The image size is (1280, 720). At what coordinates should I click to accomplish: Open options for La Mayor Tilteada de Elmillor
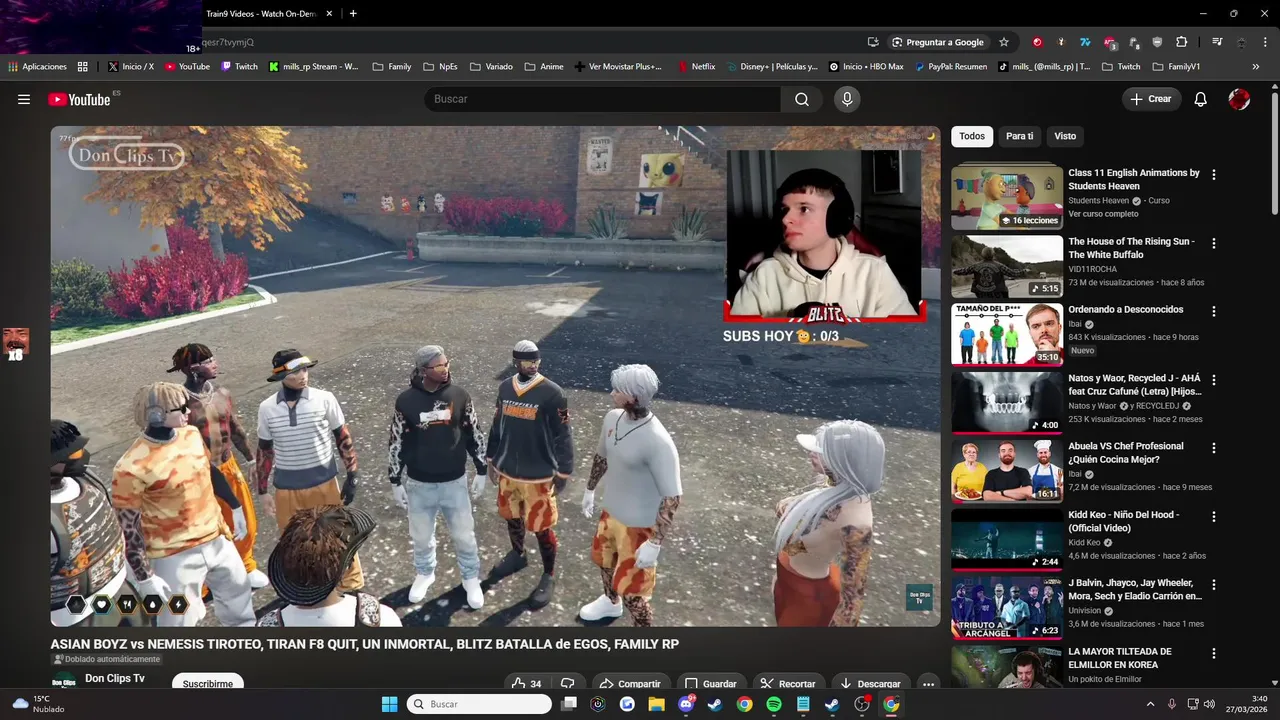pyautogui.click(x=1214, y=653)
